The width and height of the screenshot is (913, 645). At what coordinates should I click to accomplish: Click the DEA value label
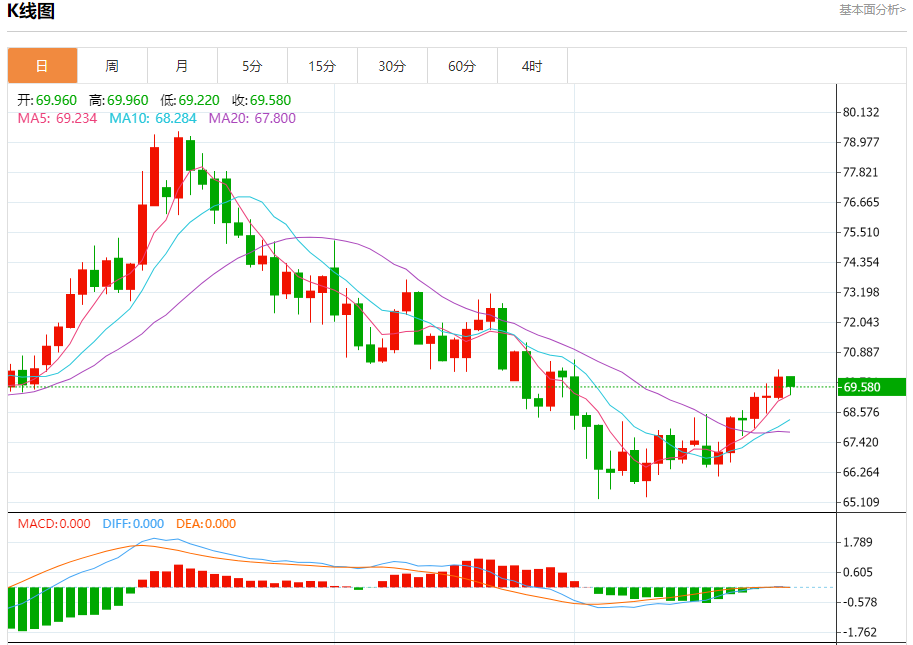pos(206,523)
